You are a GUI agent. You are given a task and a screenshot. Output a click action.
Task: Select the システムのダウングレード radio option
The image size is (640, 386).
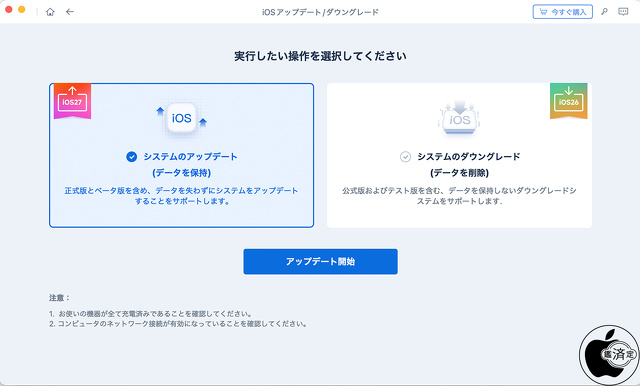click(405, 157)
